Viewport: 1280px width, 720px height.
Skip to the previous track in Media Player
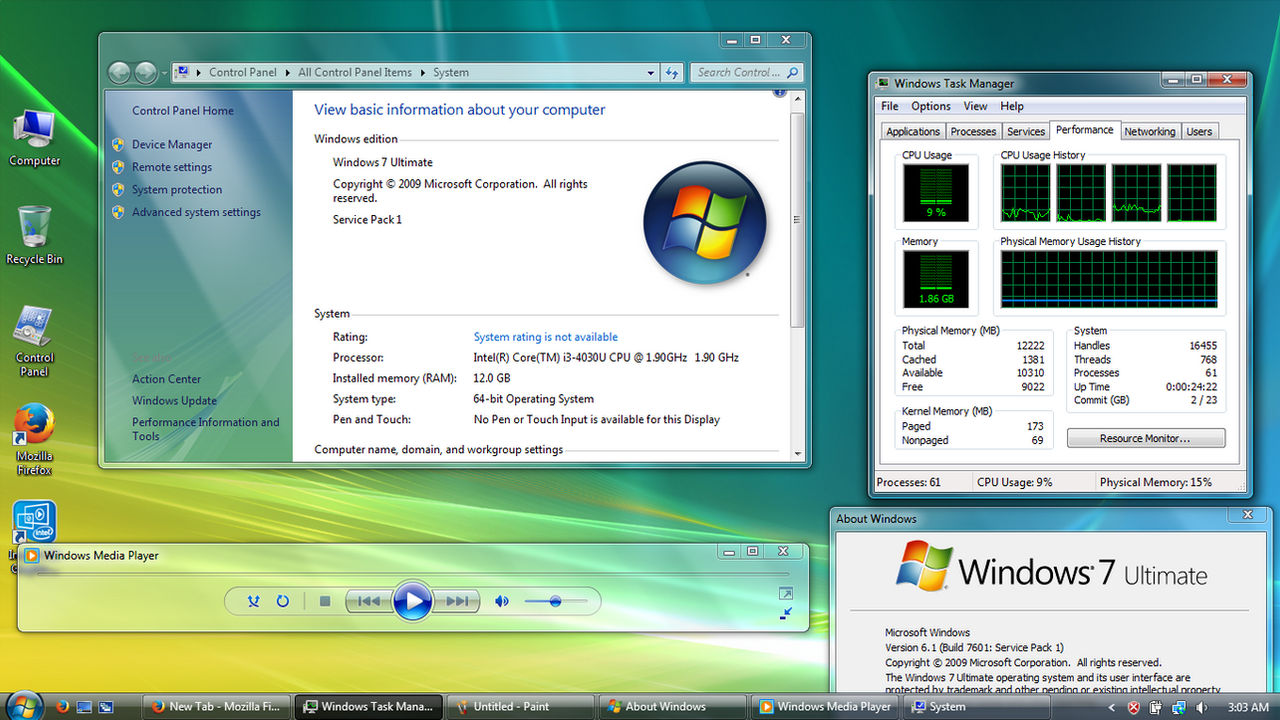(x=369, y=601)
